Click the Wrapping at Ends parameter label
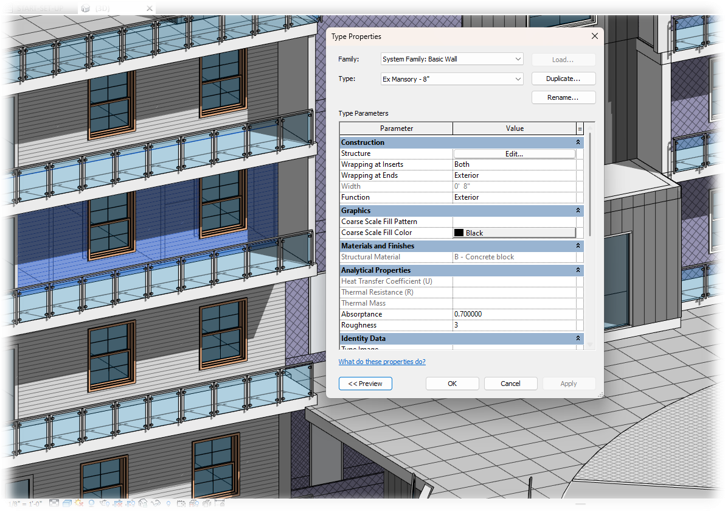The image size is (725, 512). (x=369, y=176)
